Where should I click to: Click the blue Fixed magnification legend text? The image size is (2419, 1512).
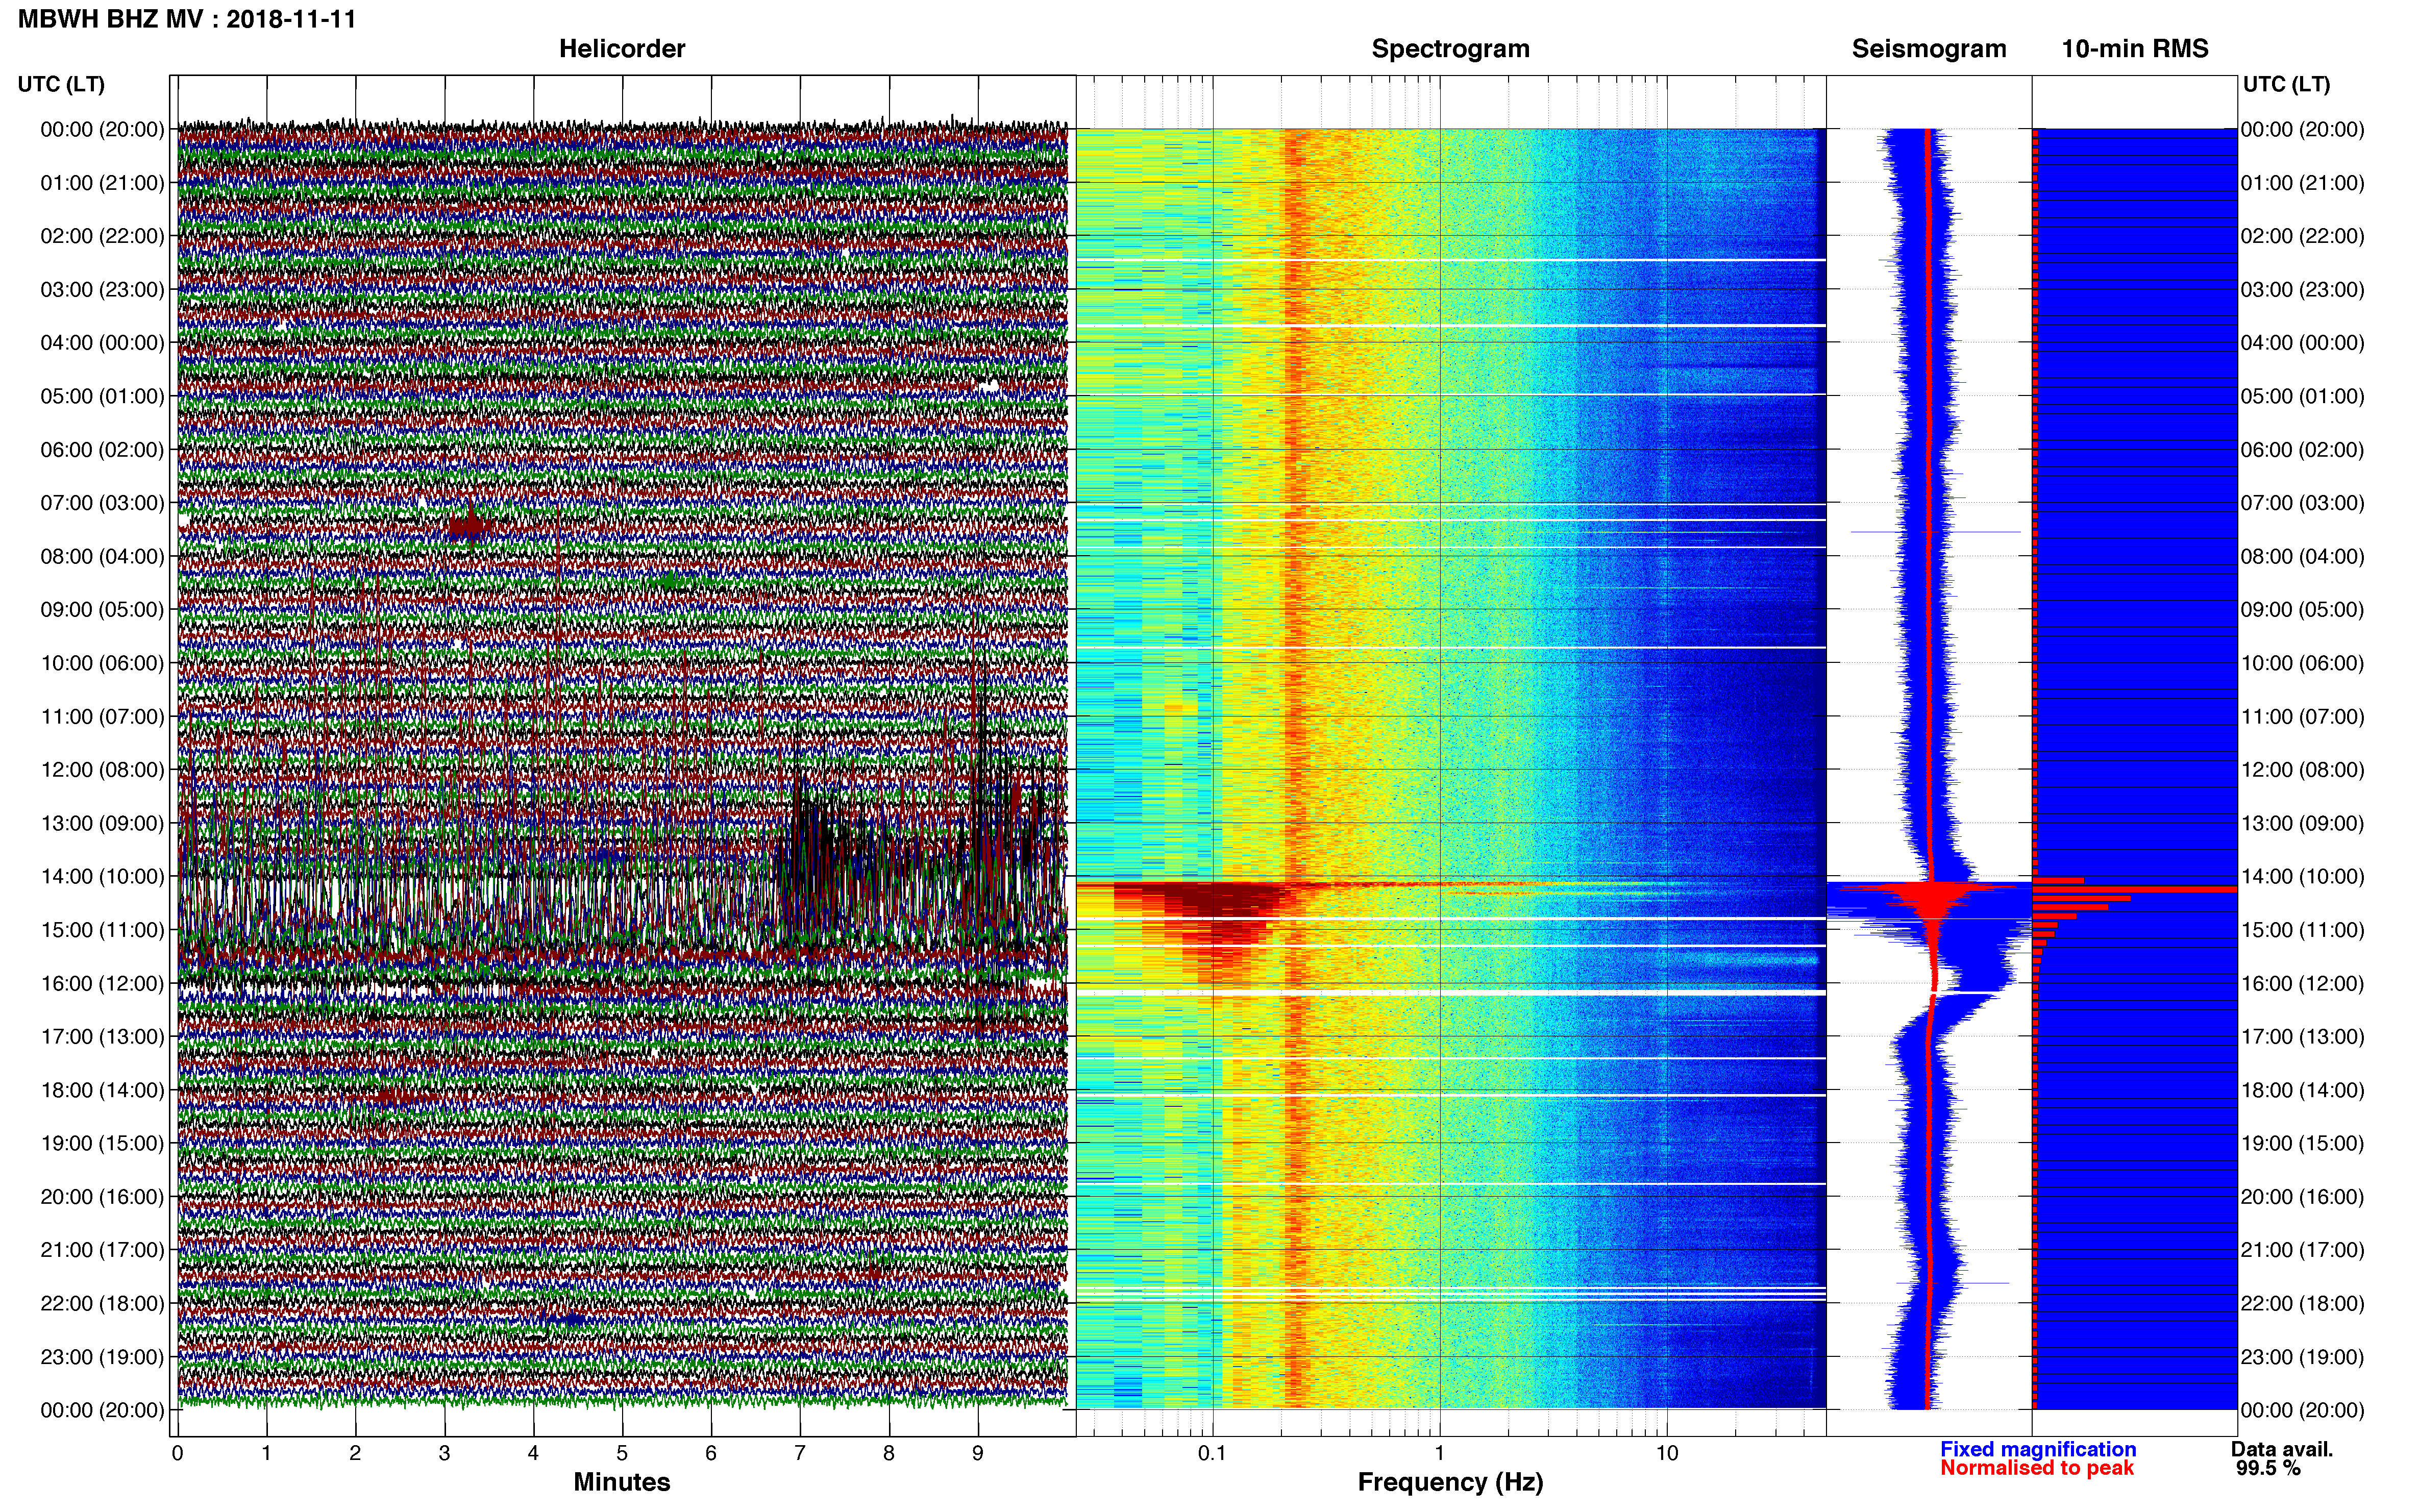[2038, 1449]
